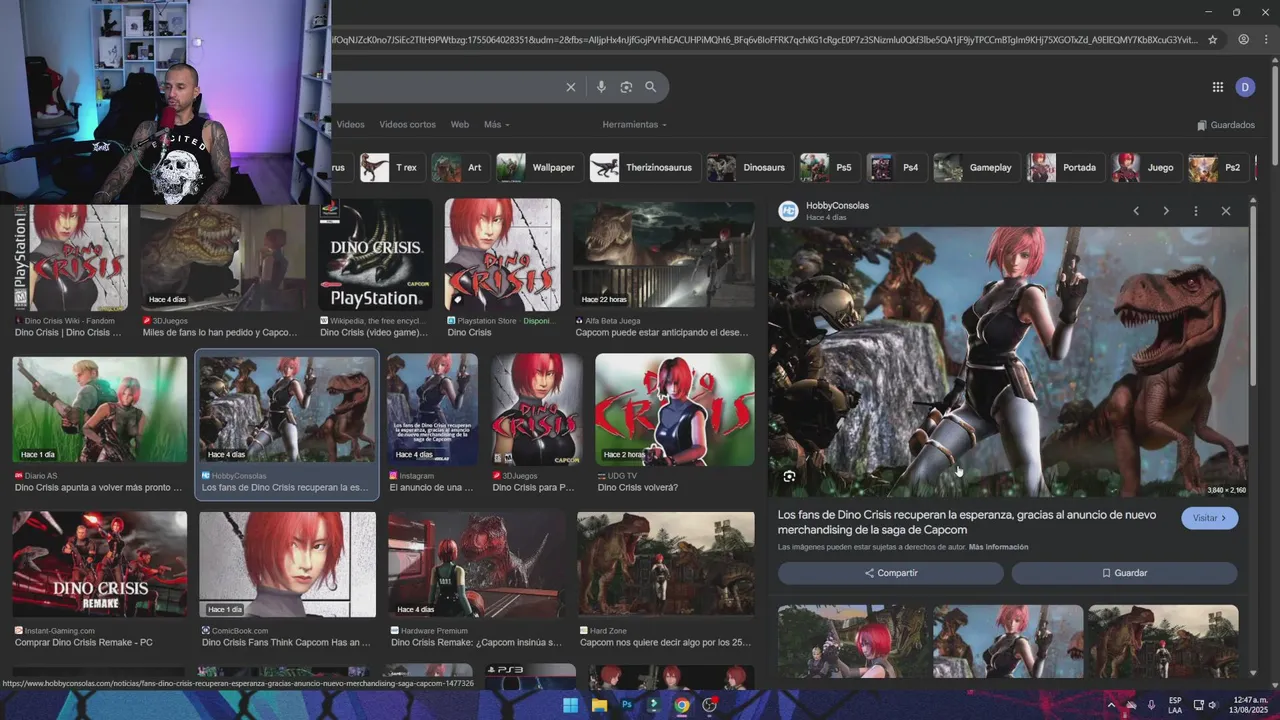Open volume control in system tray
The height and width of the screenshot is (720, 1280).
click(x=1213, y=705)
